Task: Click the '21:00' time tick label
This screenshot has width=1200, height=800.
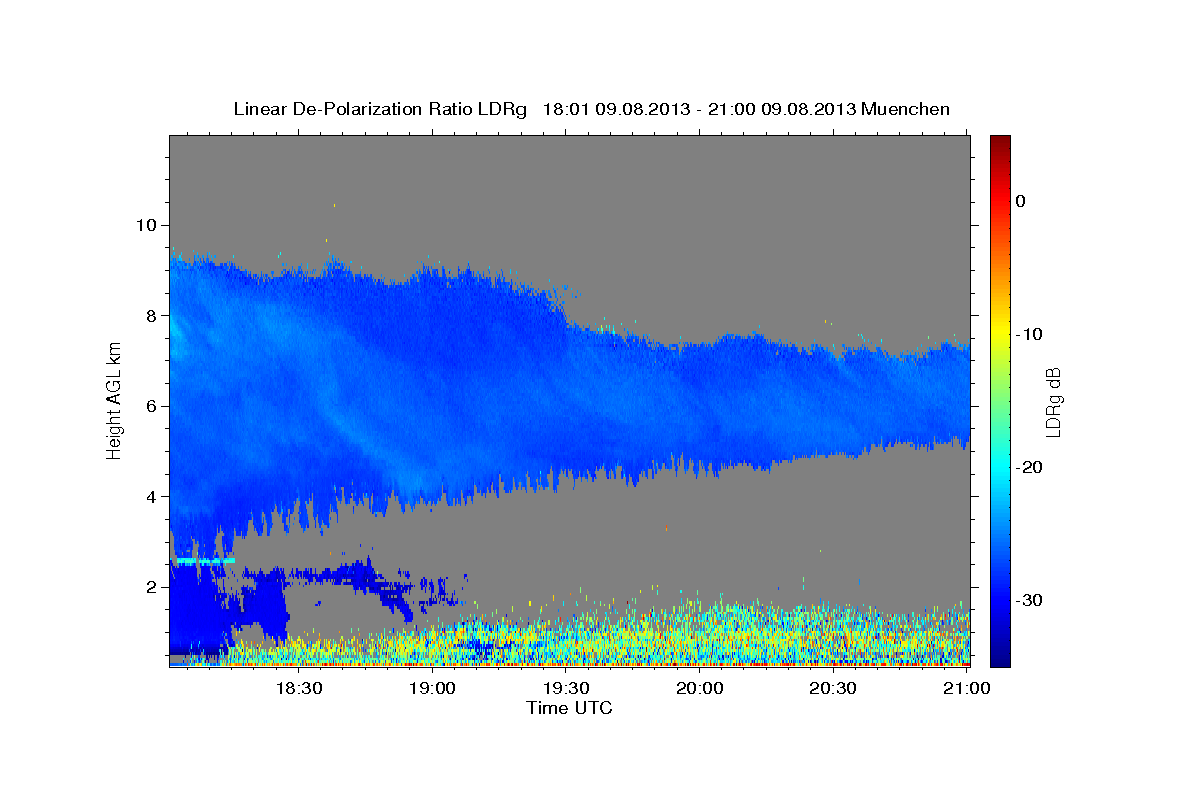Action: [967, 689]
